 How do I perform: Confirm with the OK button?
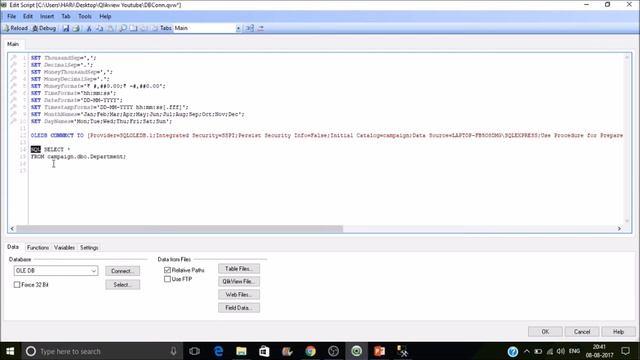(x=545, y=332)
